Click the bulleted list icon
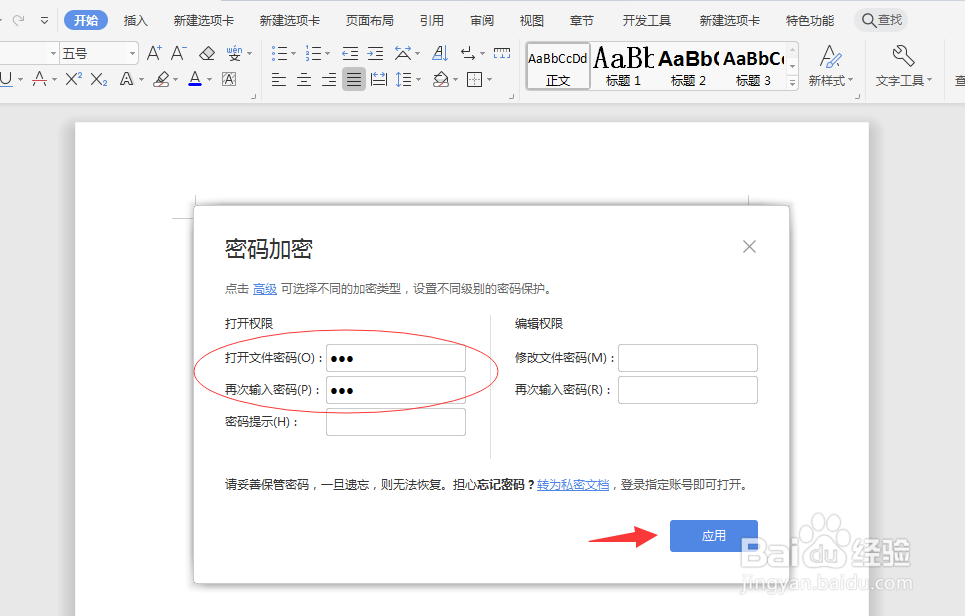 [x=279, y=54]
